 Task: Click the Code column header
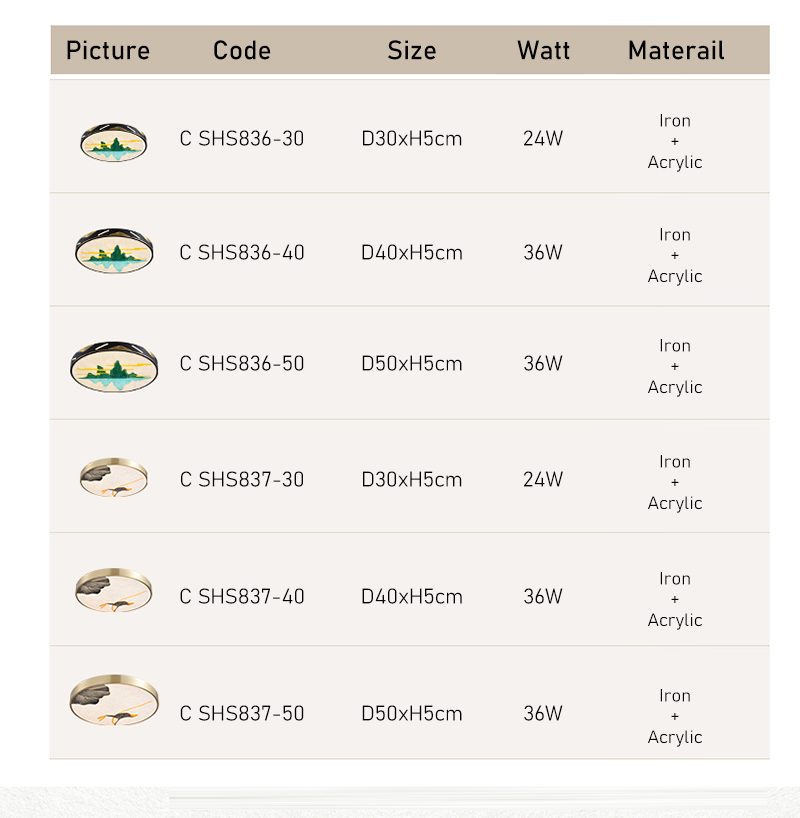[242, 51]
